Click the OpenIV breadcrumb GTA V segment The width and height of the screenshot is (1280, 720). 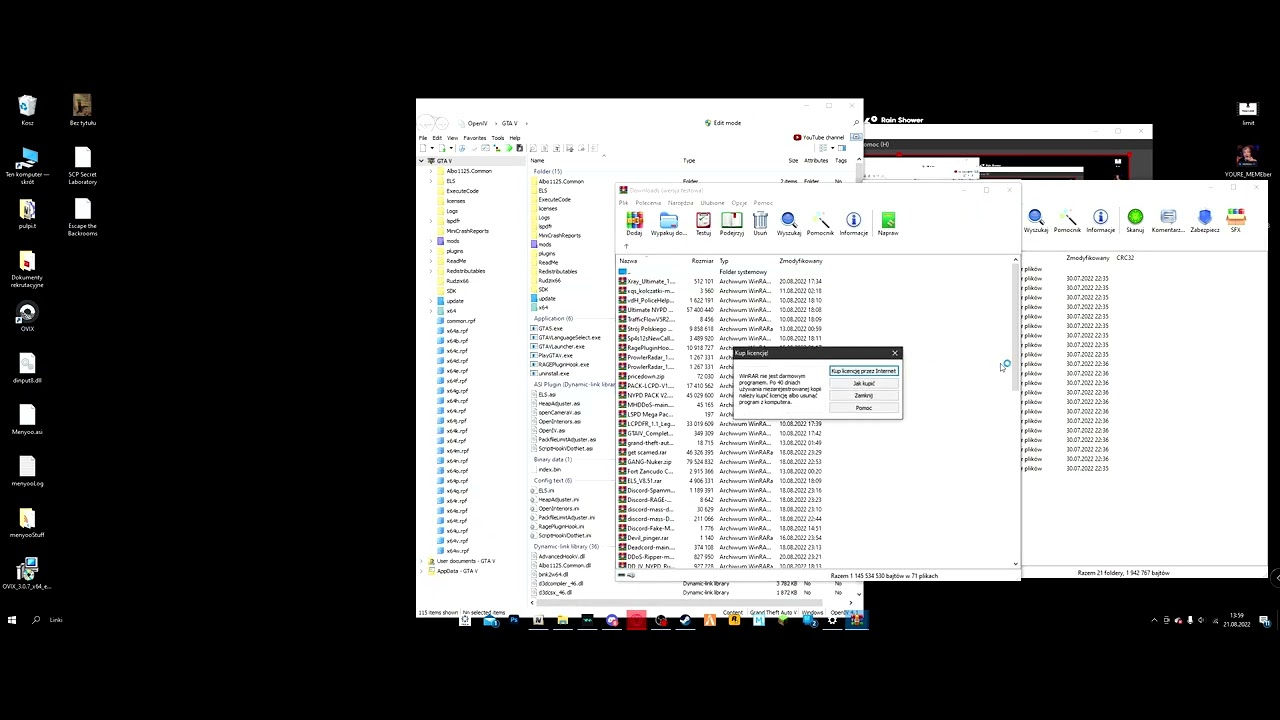tap(509, 123)
